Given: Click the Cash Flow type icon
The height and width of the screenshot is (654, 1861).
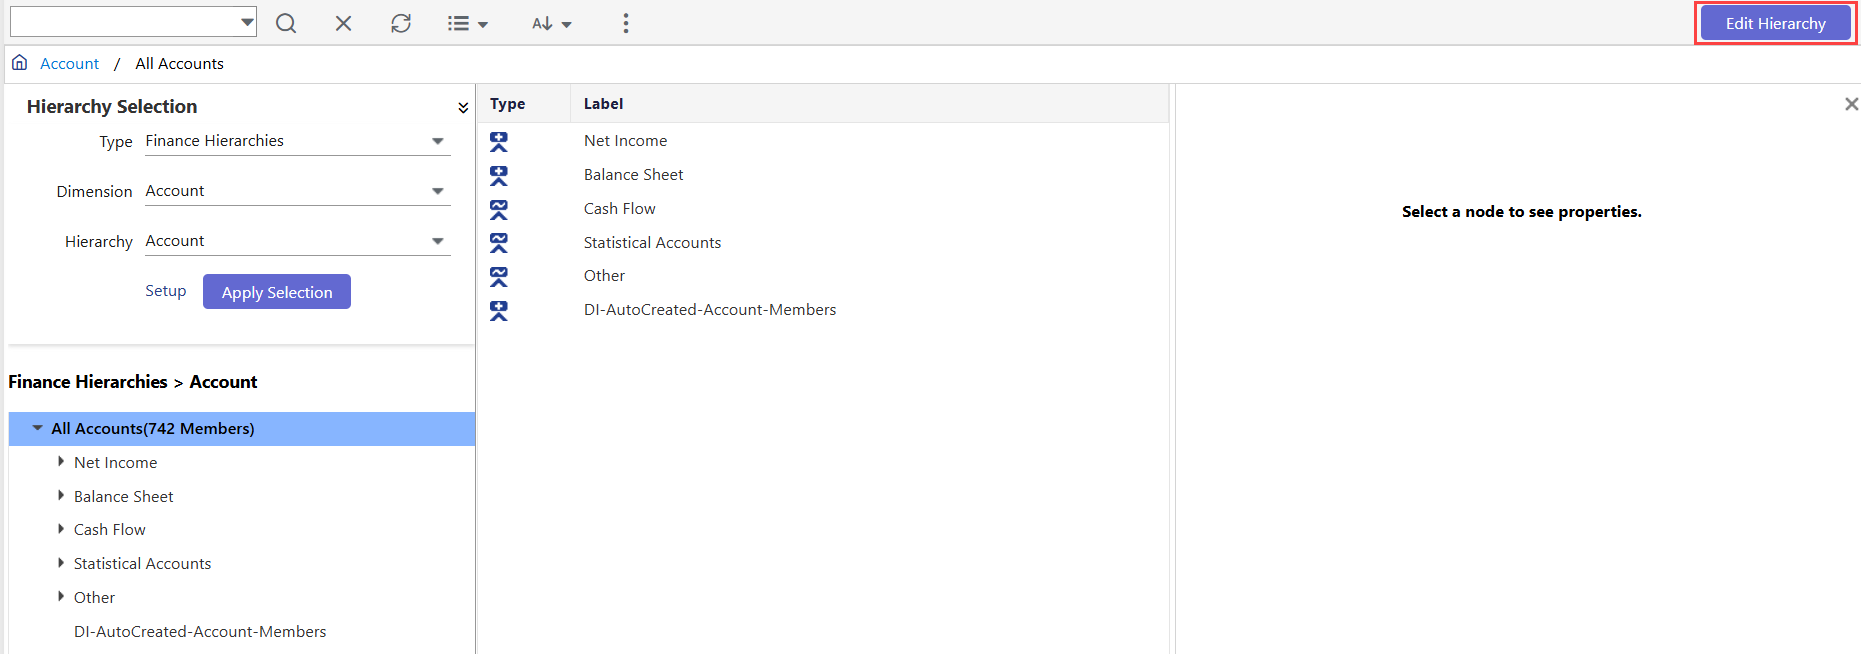Looking at the screenshot, I should [x=499, y=209].
